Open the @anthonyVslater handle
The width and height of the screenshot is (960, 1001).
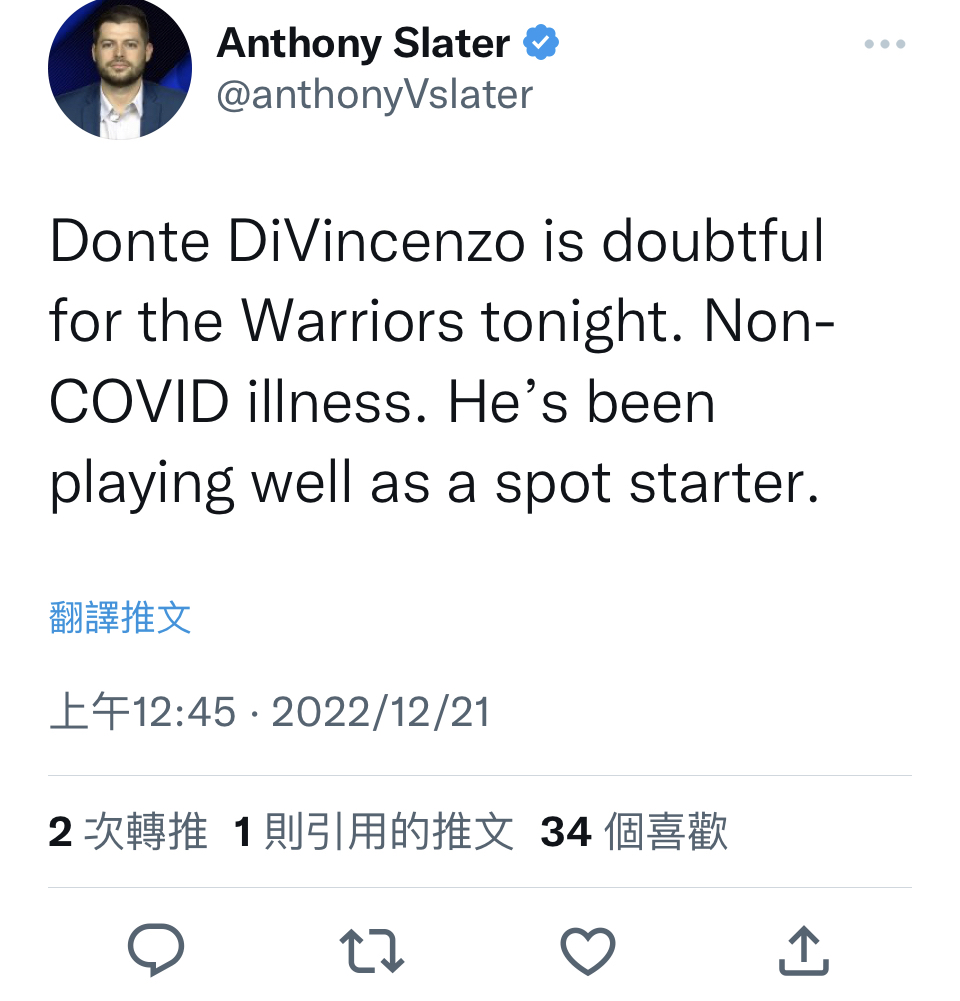point(375,95)
